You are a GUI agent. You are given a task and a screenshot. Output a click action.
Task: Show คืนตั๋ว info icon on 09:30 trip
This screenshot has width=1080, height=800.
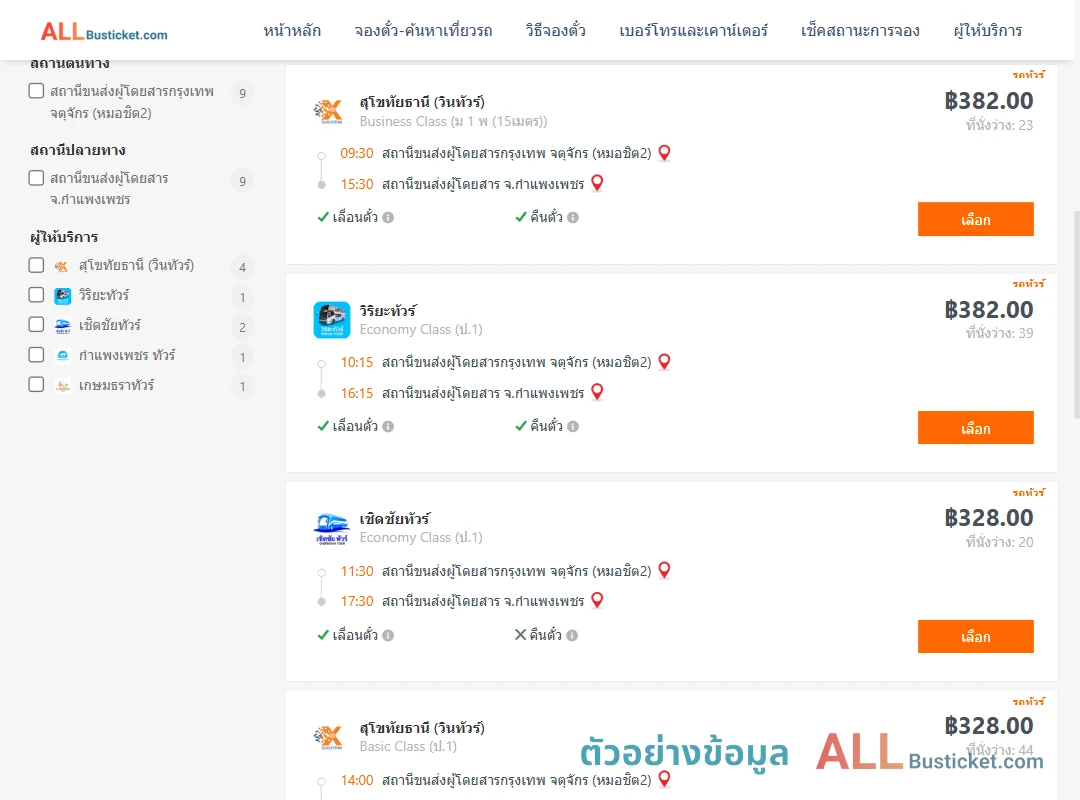(573, 218)
